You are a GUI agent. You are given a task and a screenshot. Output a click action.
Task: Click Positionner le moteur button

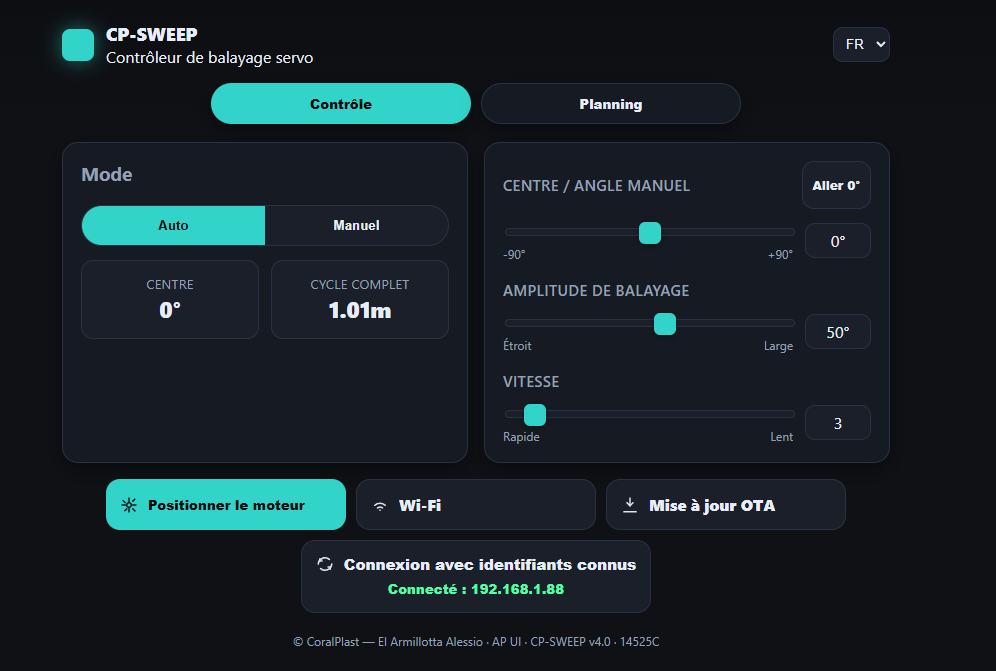point(226,505)
